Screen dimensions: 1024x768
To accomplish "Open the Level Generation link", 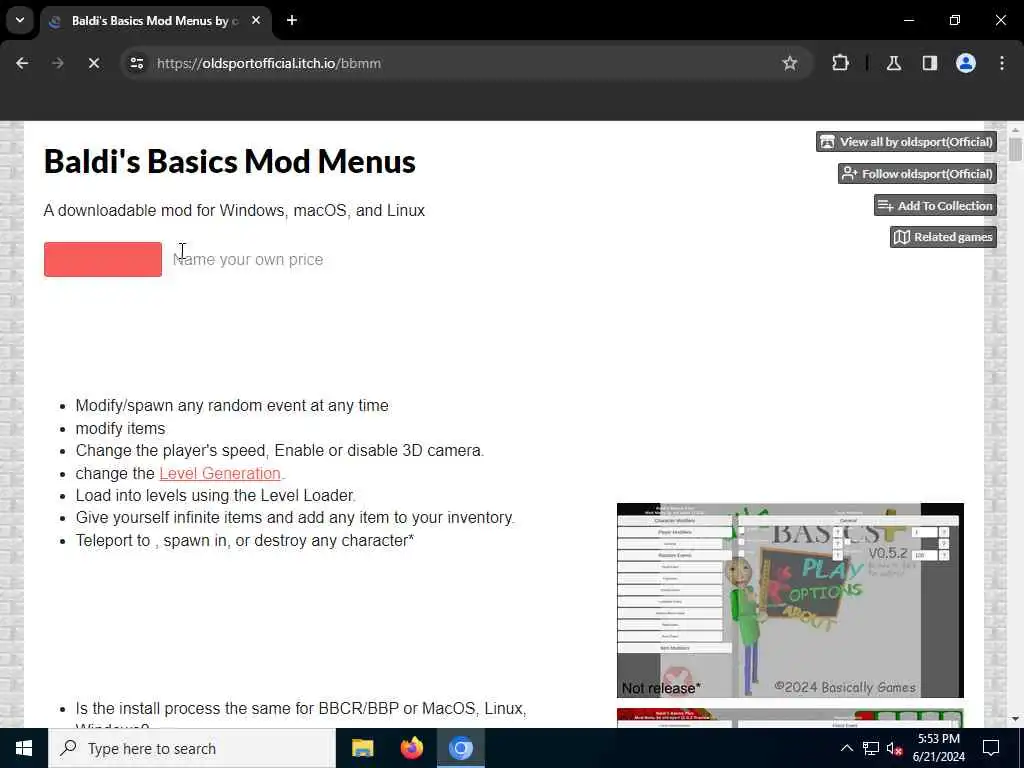I will pos(220,473).
